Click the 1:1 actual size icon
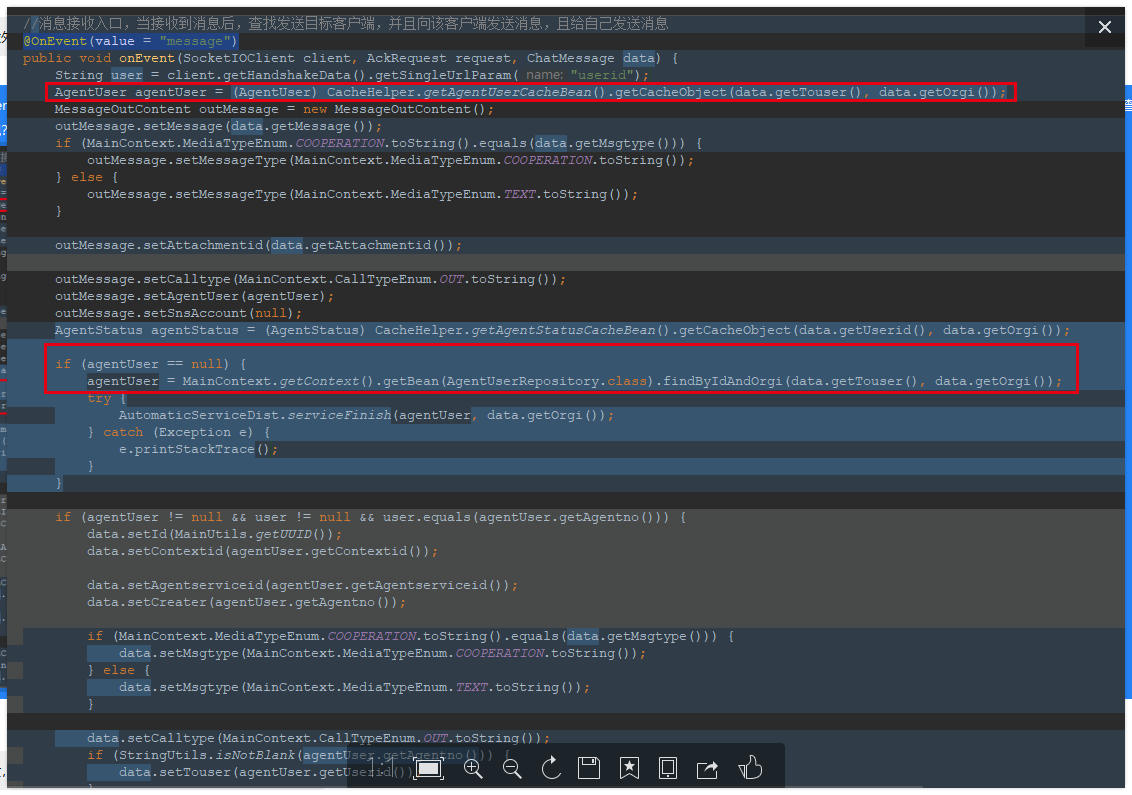The width and height of the screenshot is (1132, 795). point(380,768)
